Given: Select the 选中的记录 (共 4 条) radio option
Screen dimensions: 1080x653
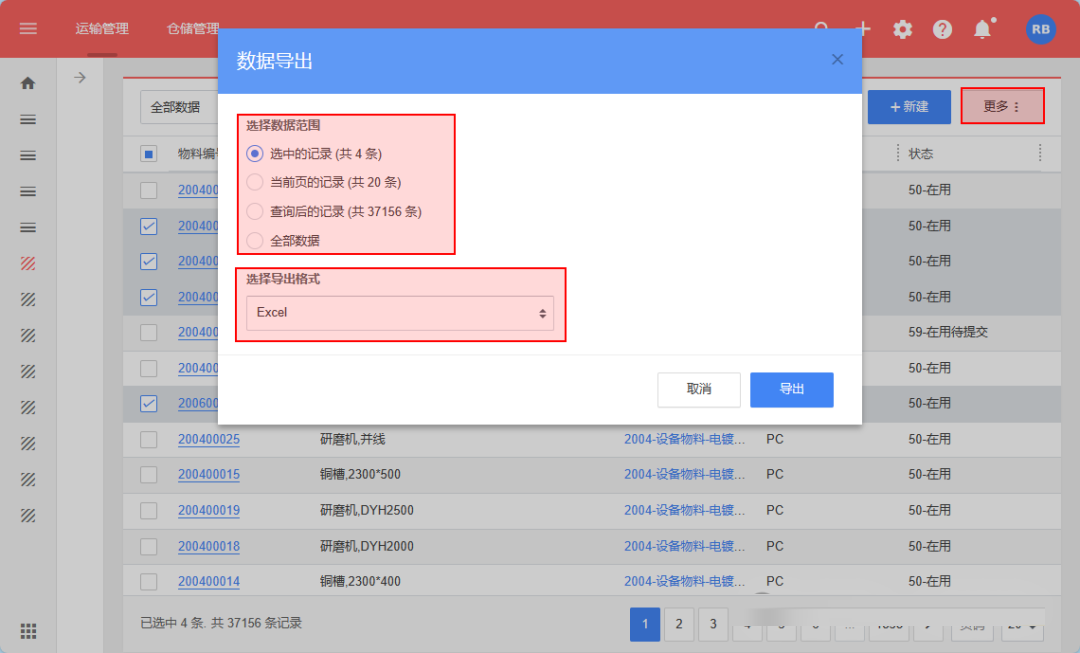Looking at the screenshot, I should (254, 154).
